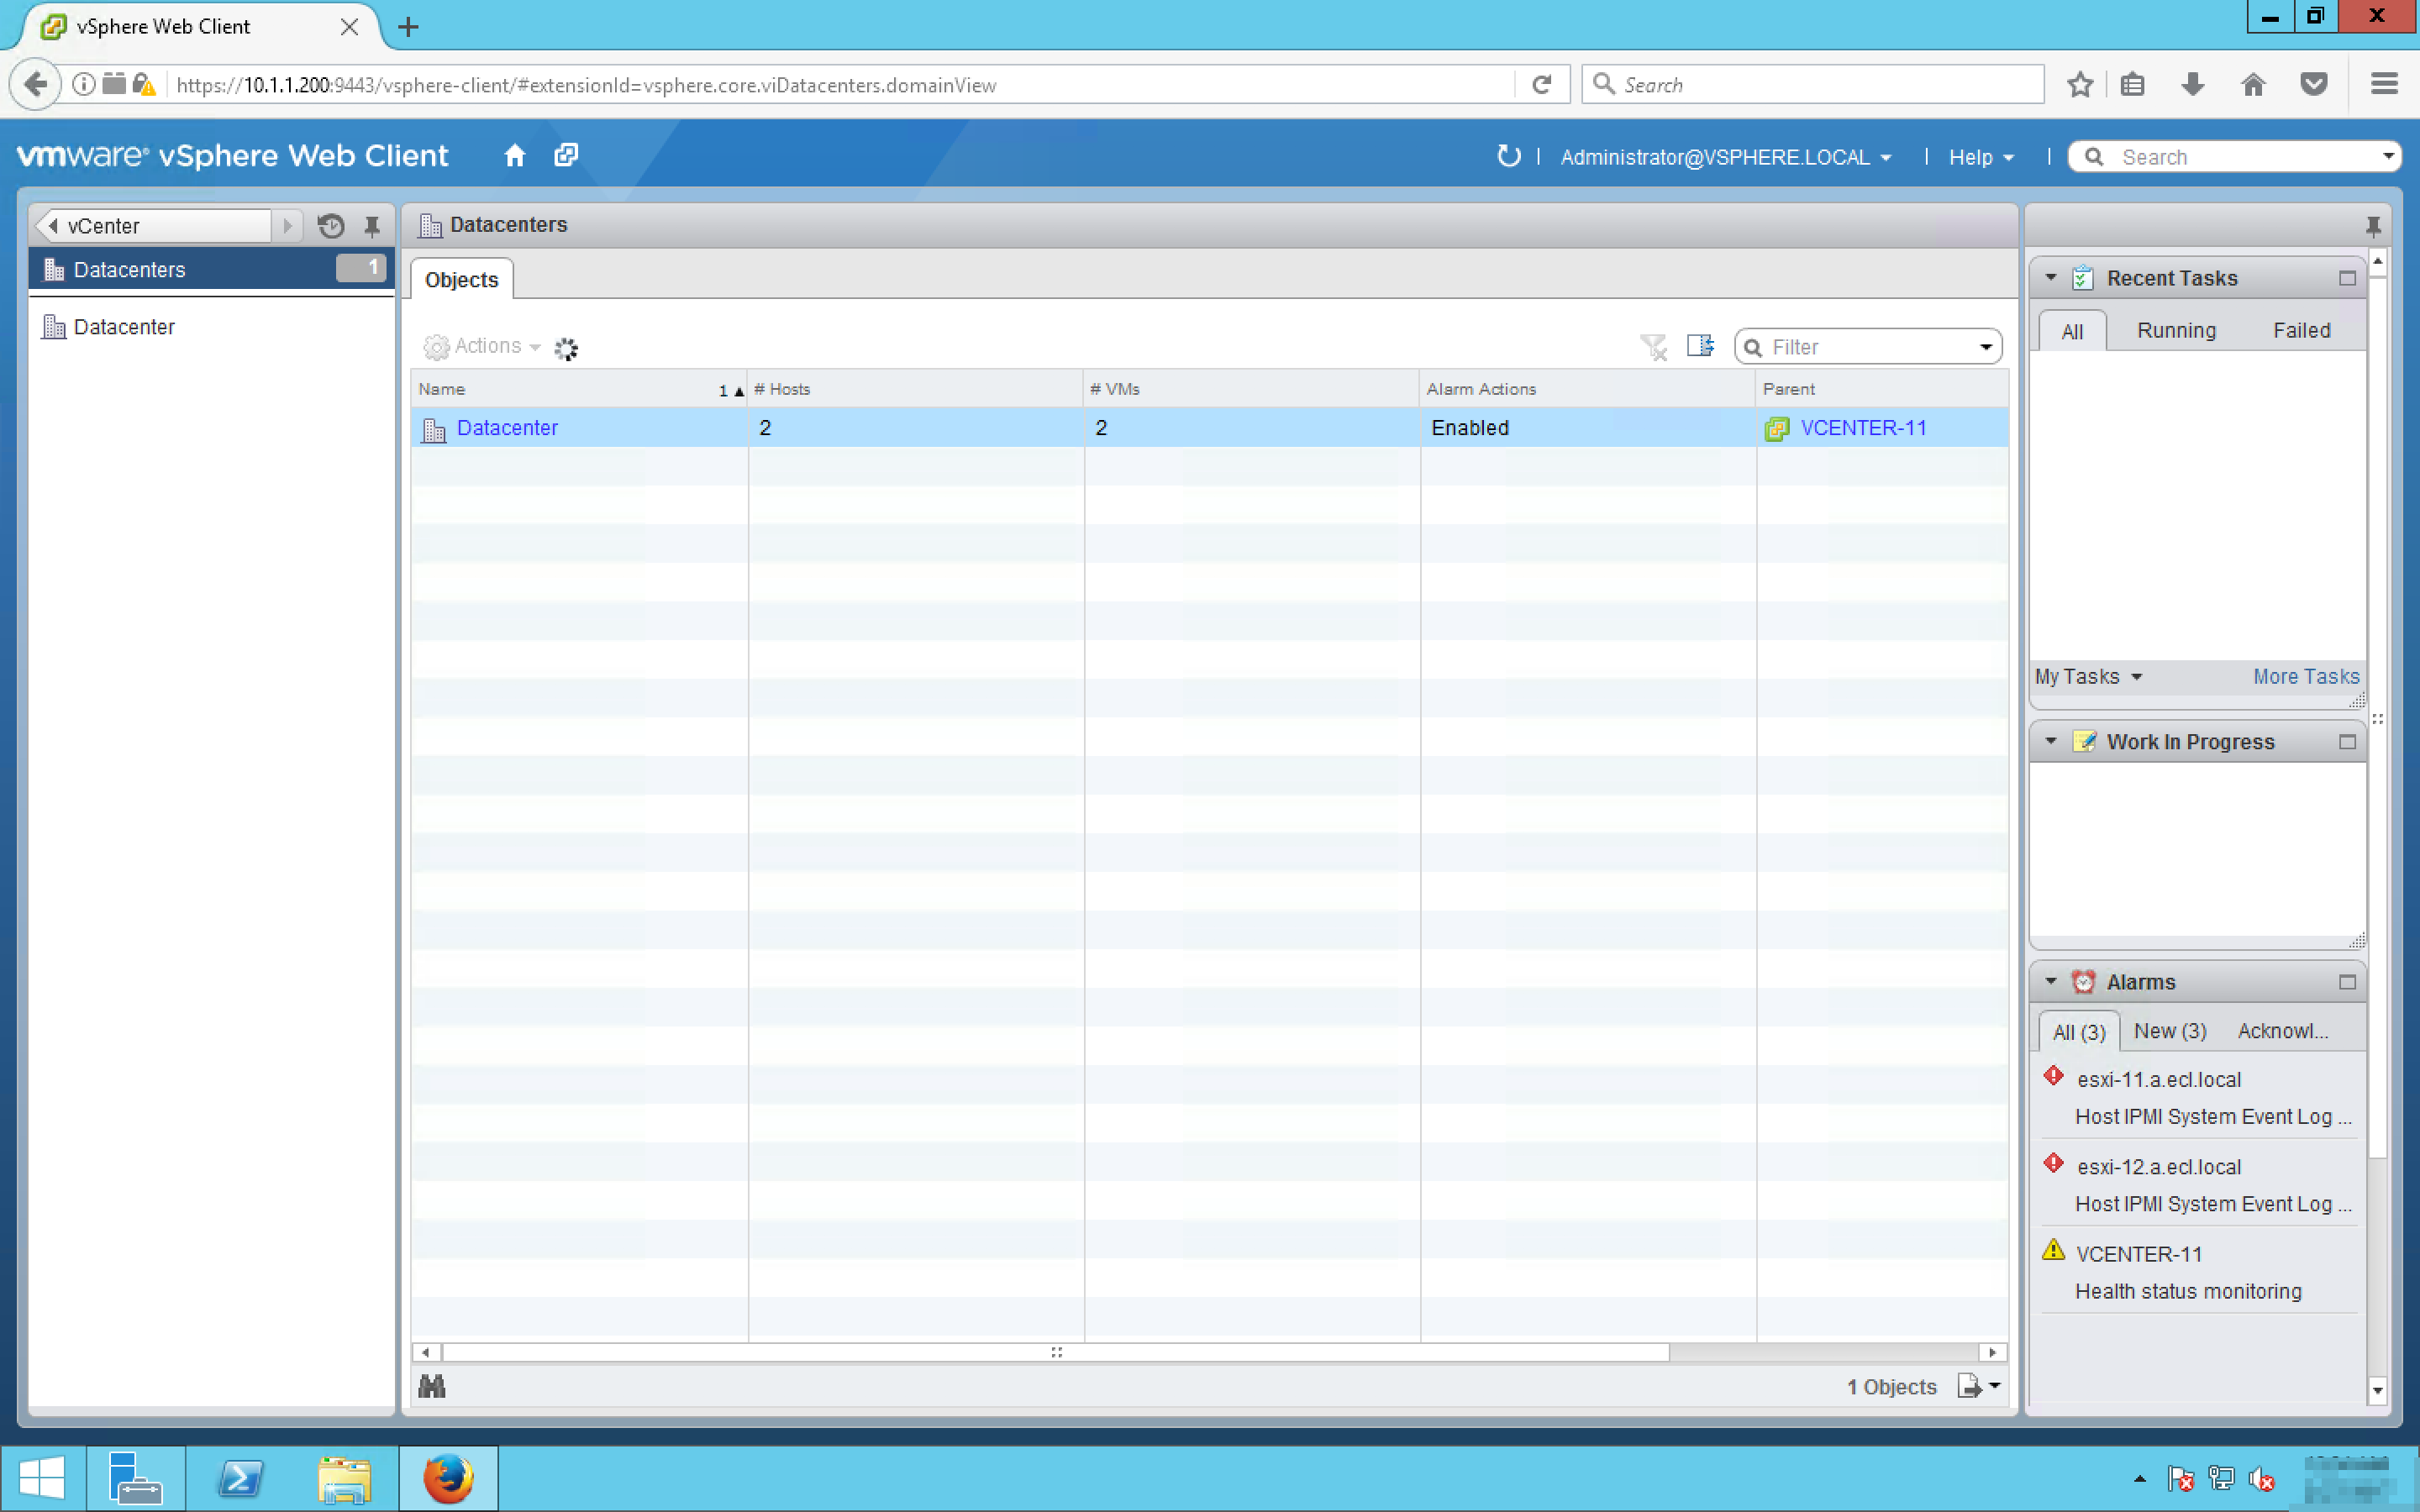Image resolution: width=2420 pixels, height=1512 pixels.
Task: Click the refresh icon beside Administrator
Action: tap(1508, 156)
